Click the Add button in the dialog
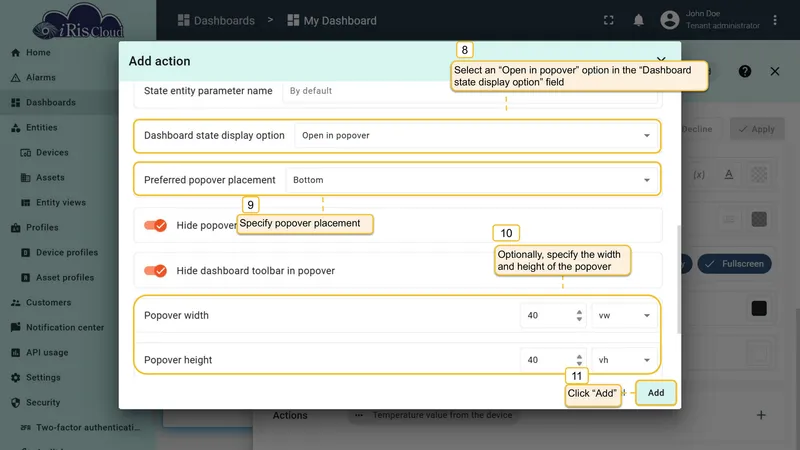Screen dimensions: 800x450 656,393
